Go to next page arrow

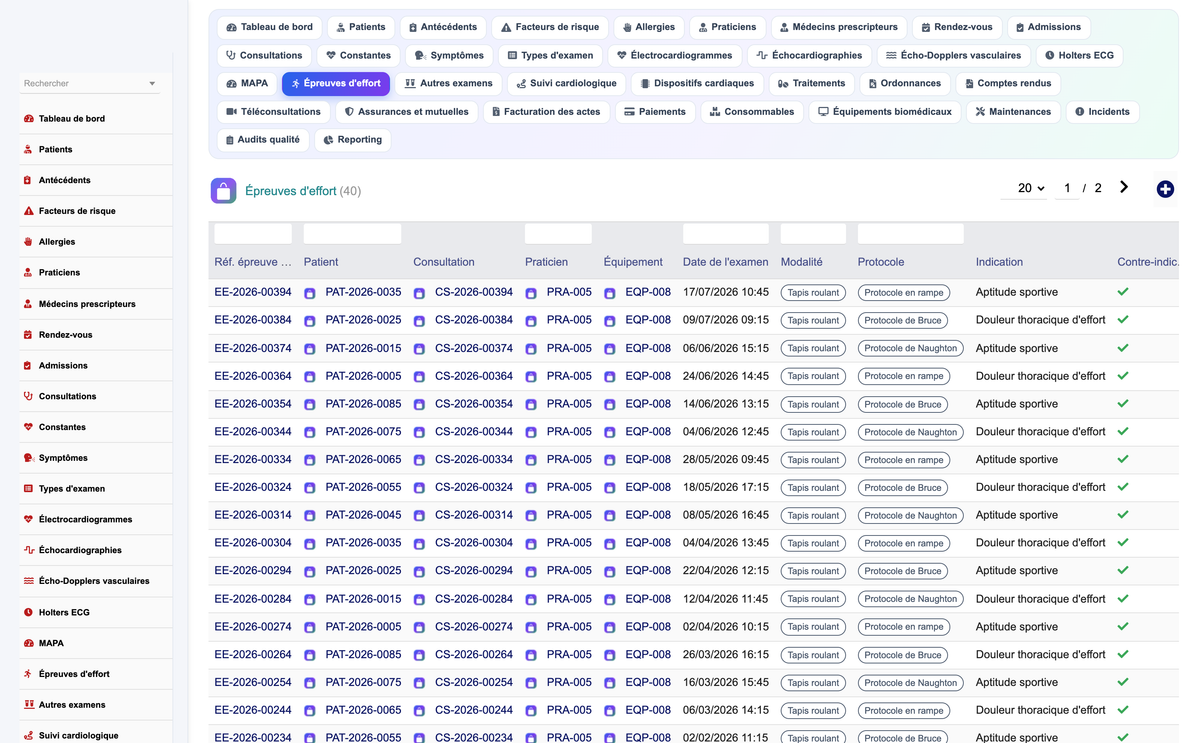click(x=1124, y=187)
